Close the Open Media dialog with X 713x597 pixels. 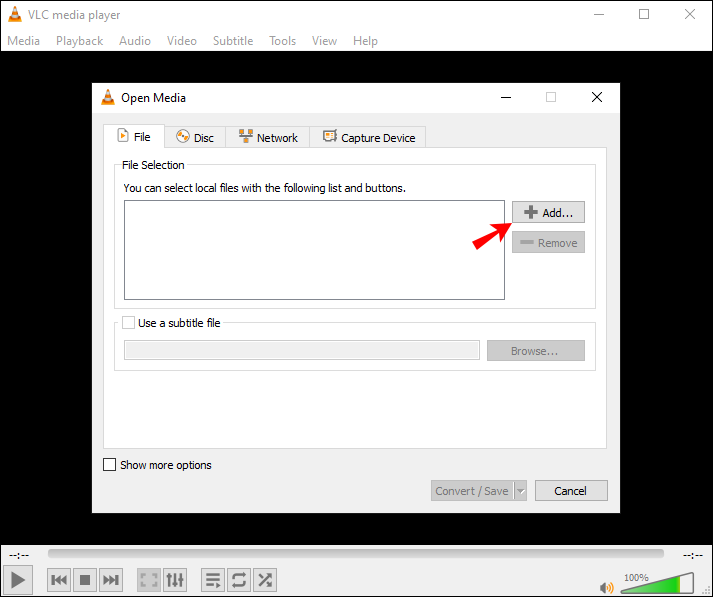[597, 97]
